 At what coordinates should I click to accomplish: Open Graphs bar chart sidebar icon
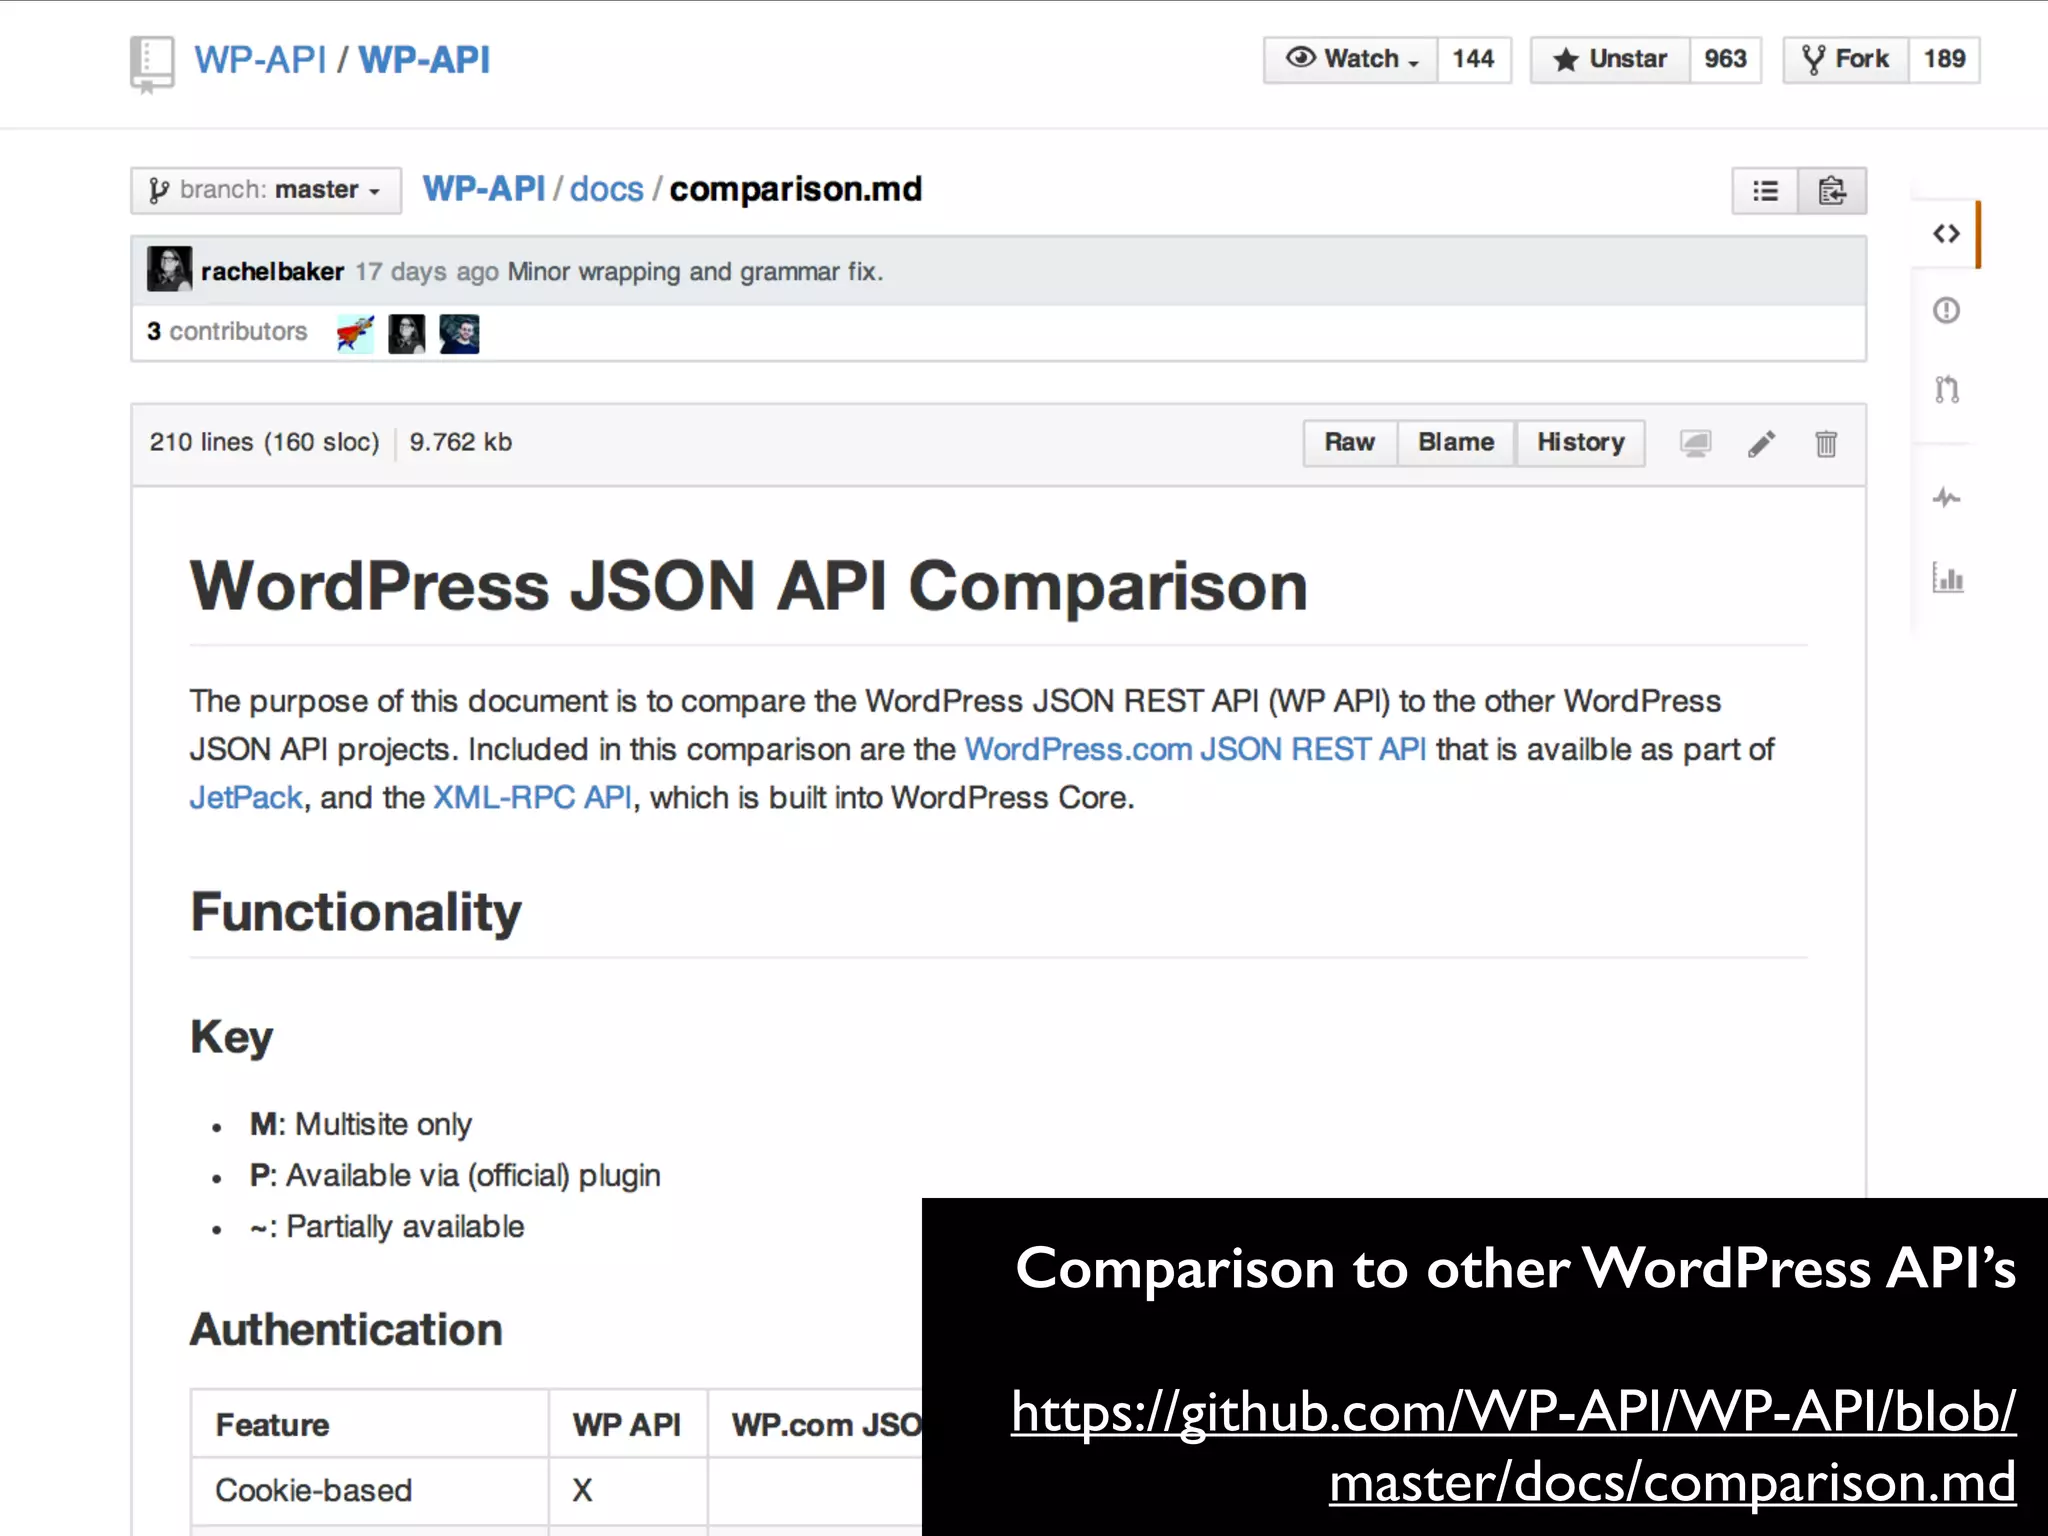click(1947, 578)
